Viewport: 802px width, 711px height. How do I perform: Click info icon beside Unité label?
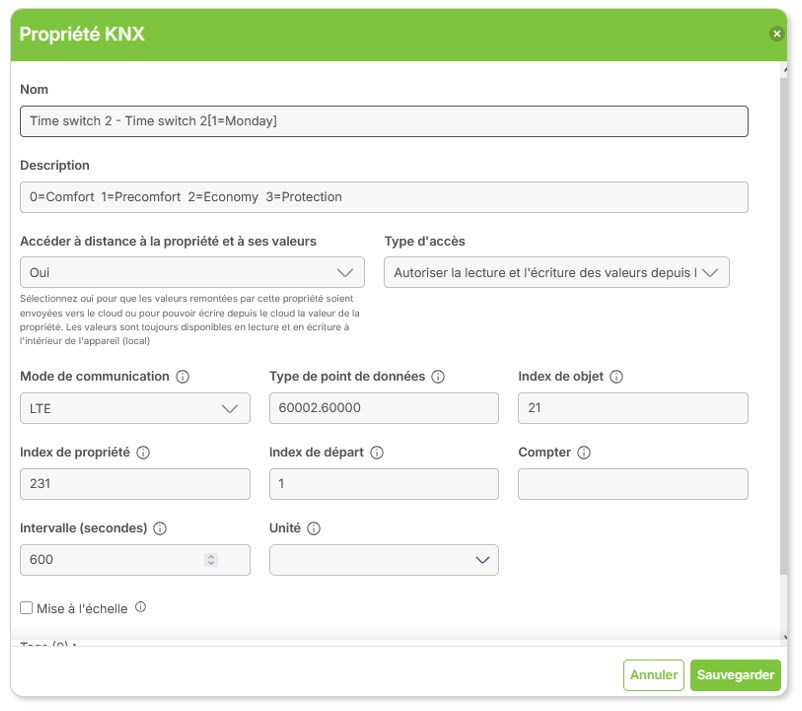pyautogui.click(x=314, y=528)
